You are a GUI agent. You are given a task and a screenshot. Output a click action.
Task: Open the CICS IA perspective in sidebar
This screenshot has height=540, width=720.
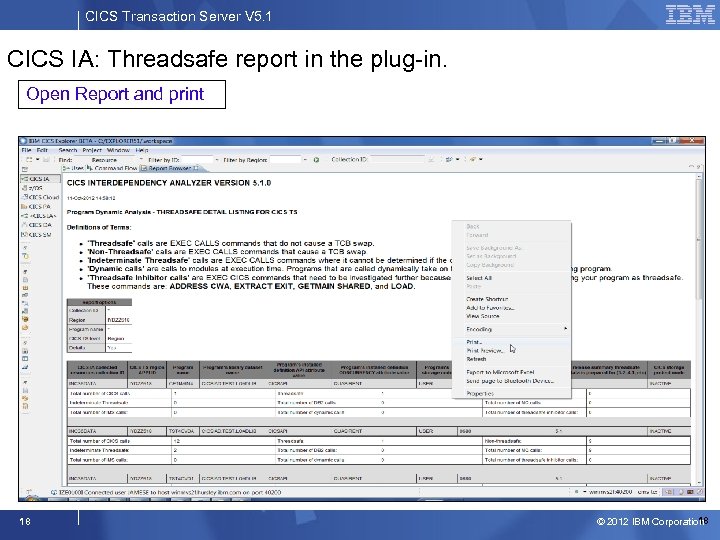[x=40, y=179]
